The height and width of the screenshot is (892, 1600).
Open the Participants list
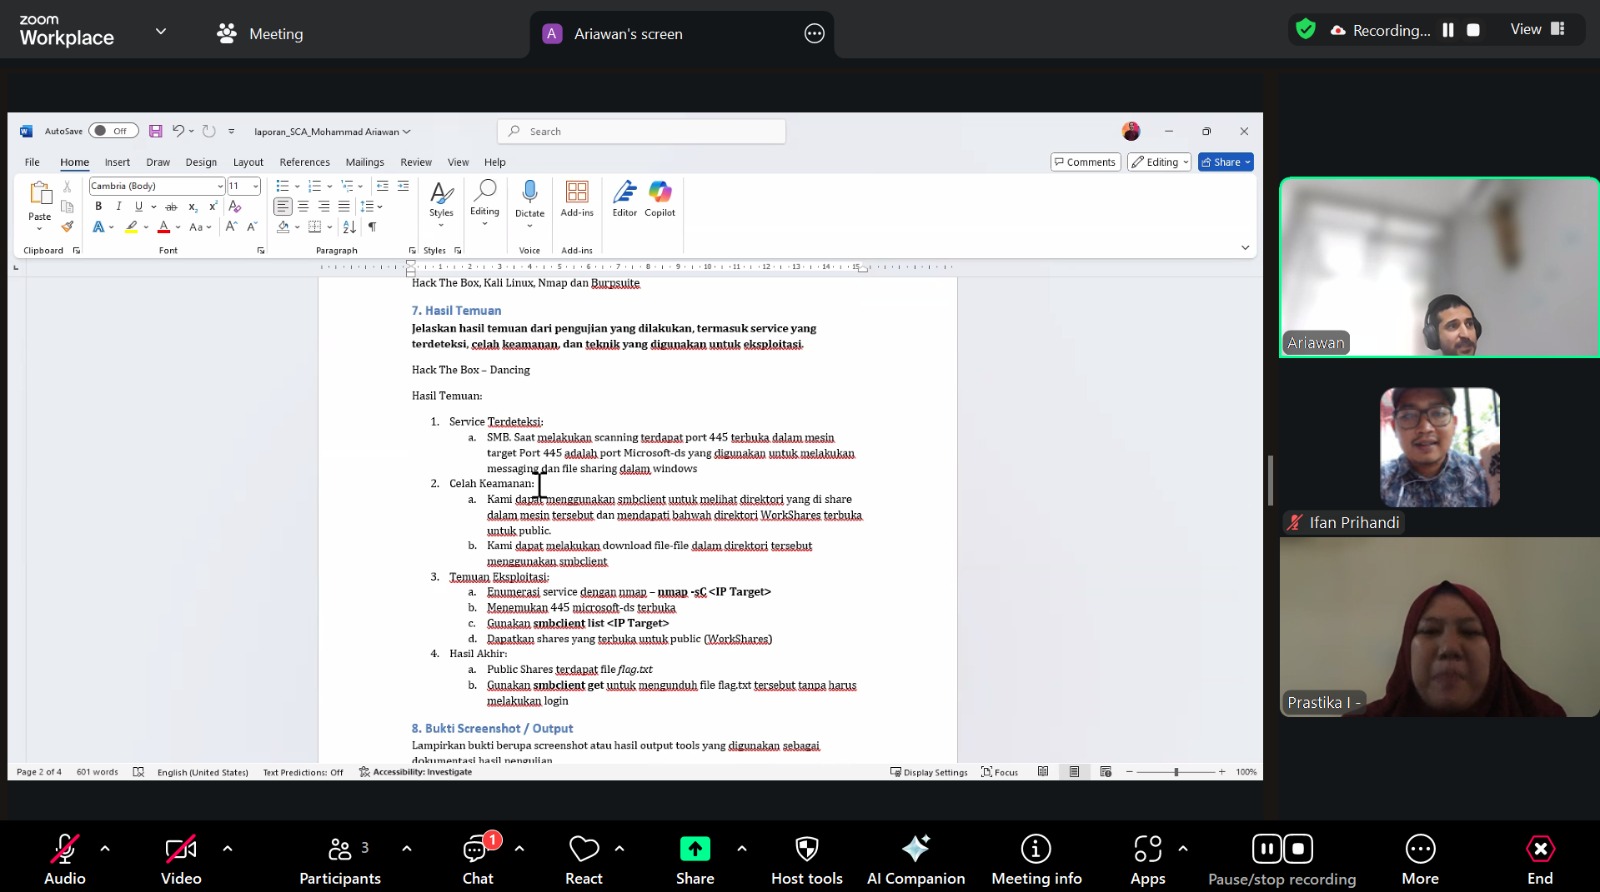340,859
